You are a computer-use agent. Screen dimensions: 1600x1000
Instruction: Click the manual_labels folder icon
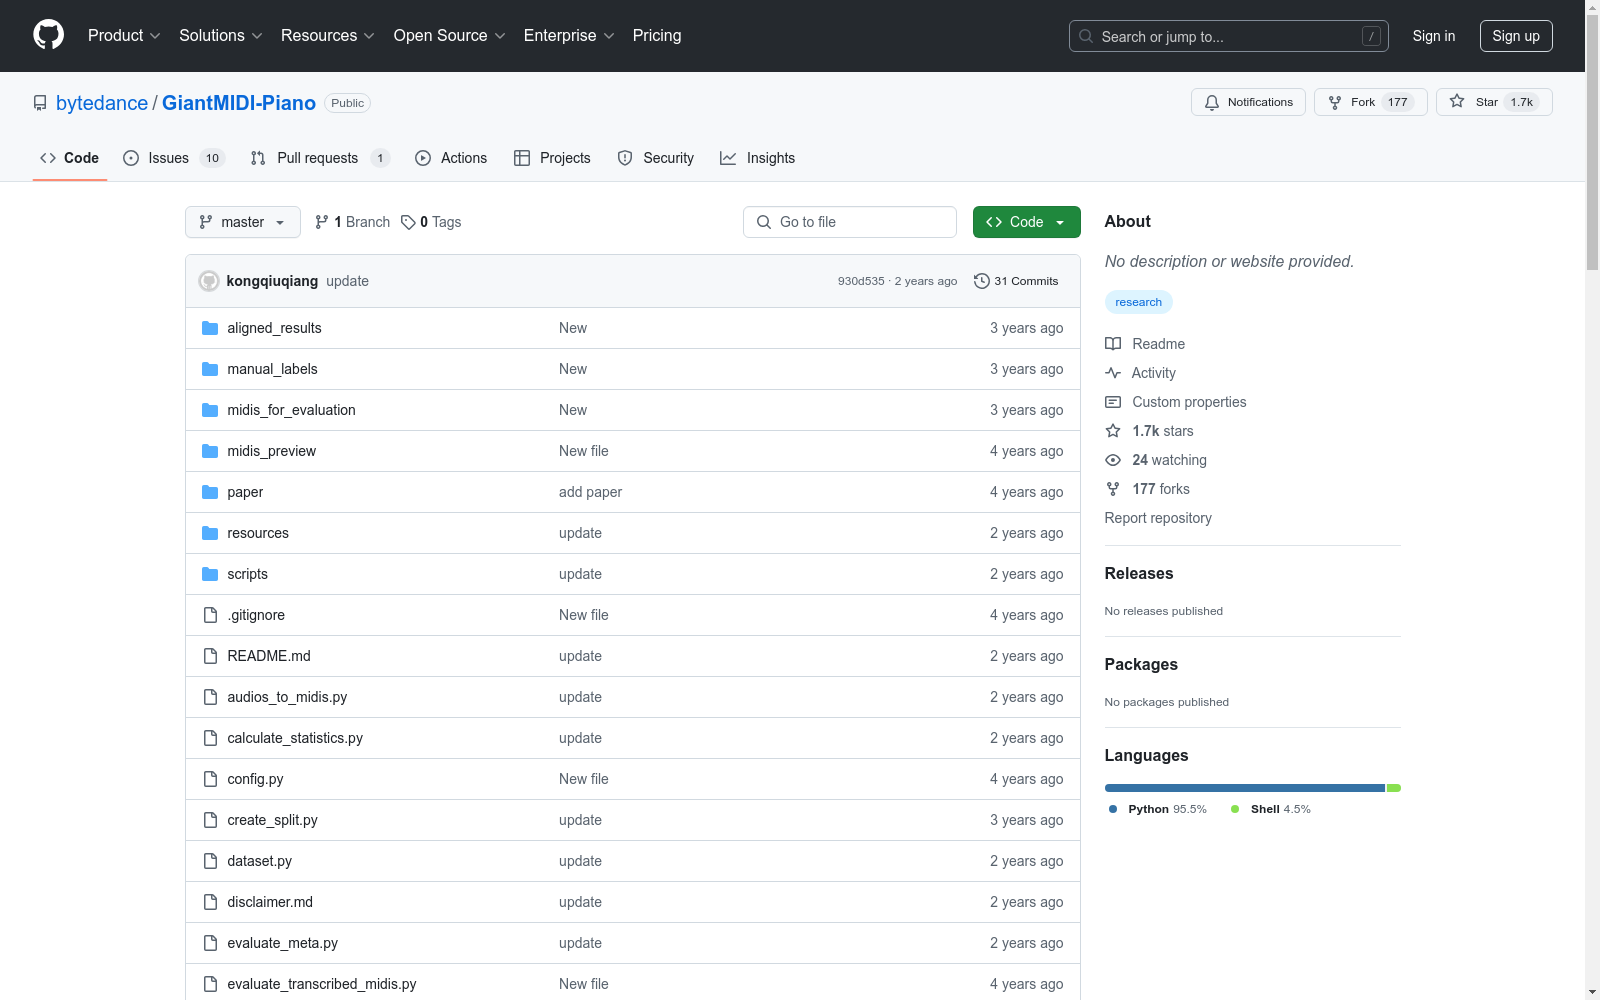[x=210, y=369]
